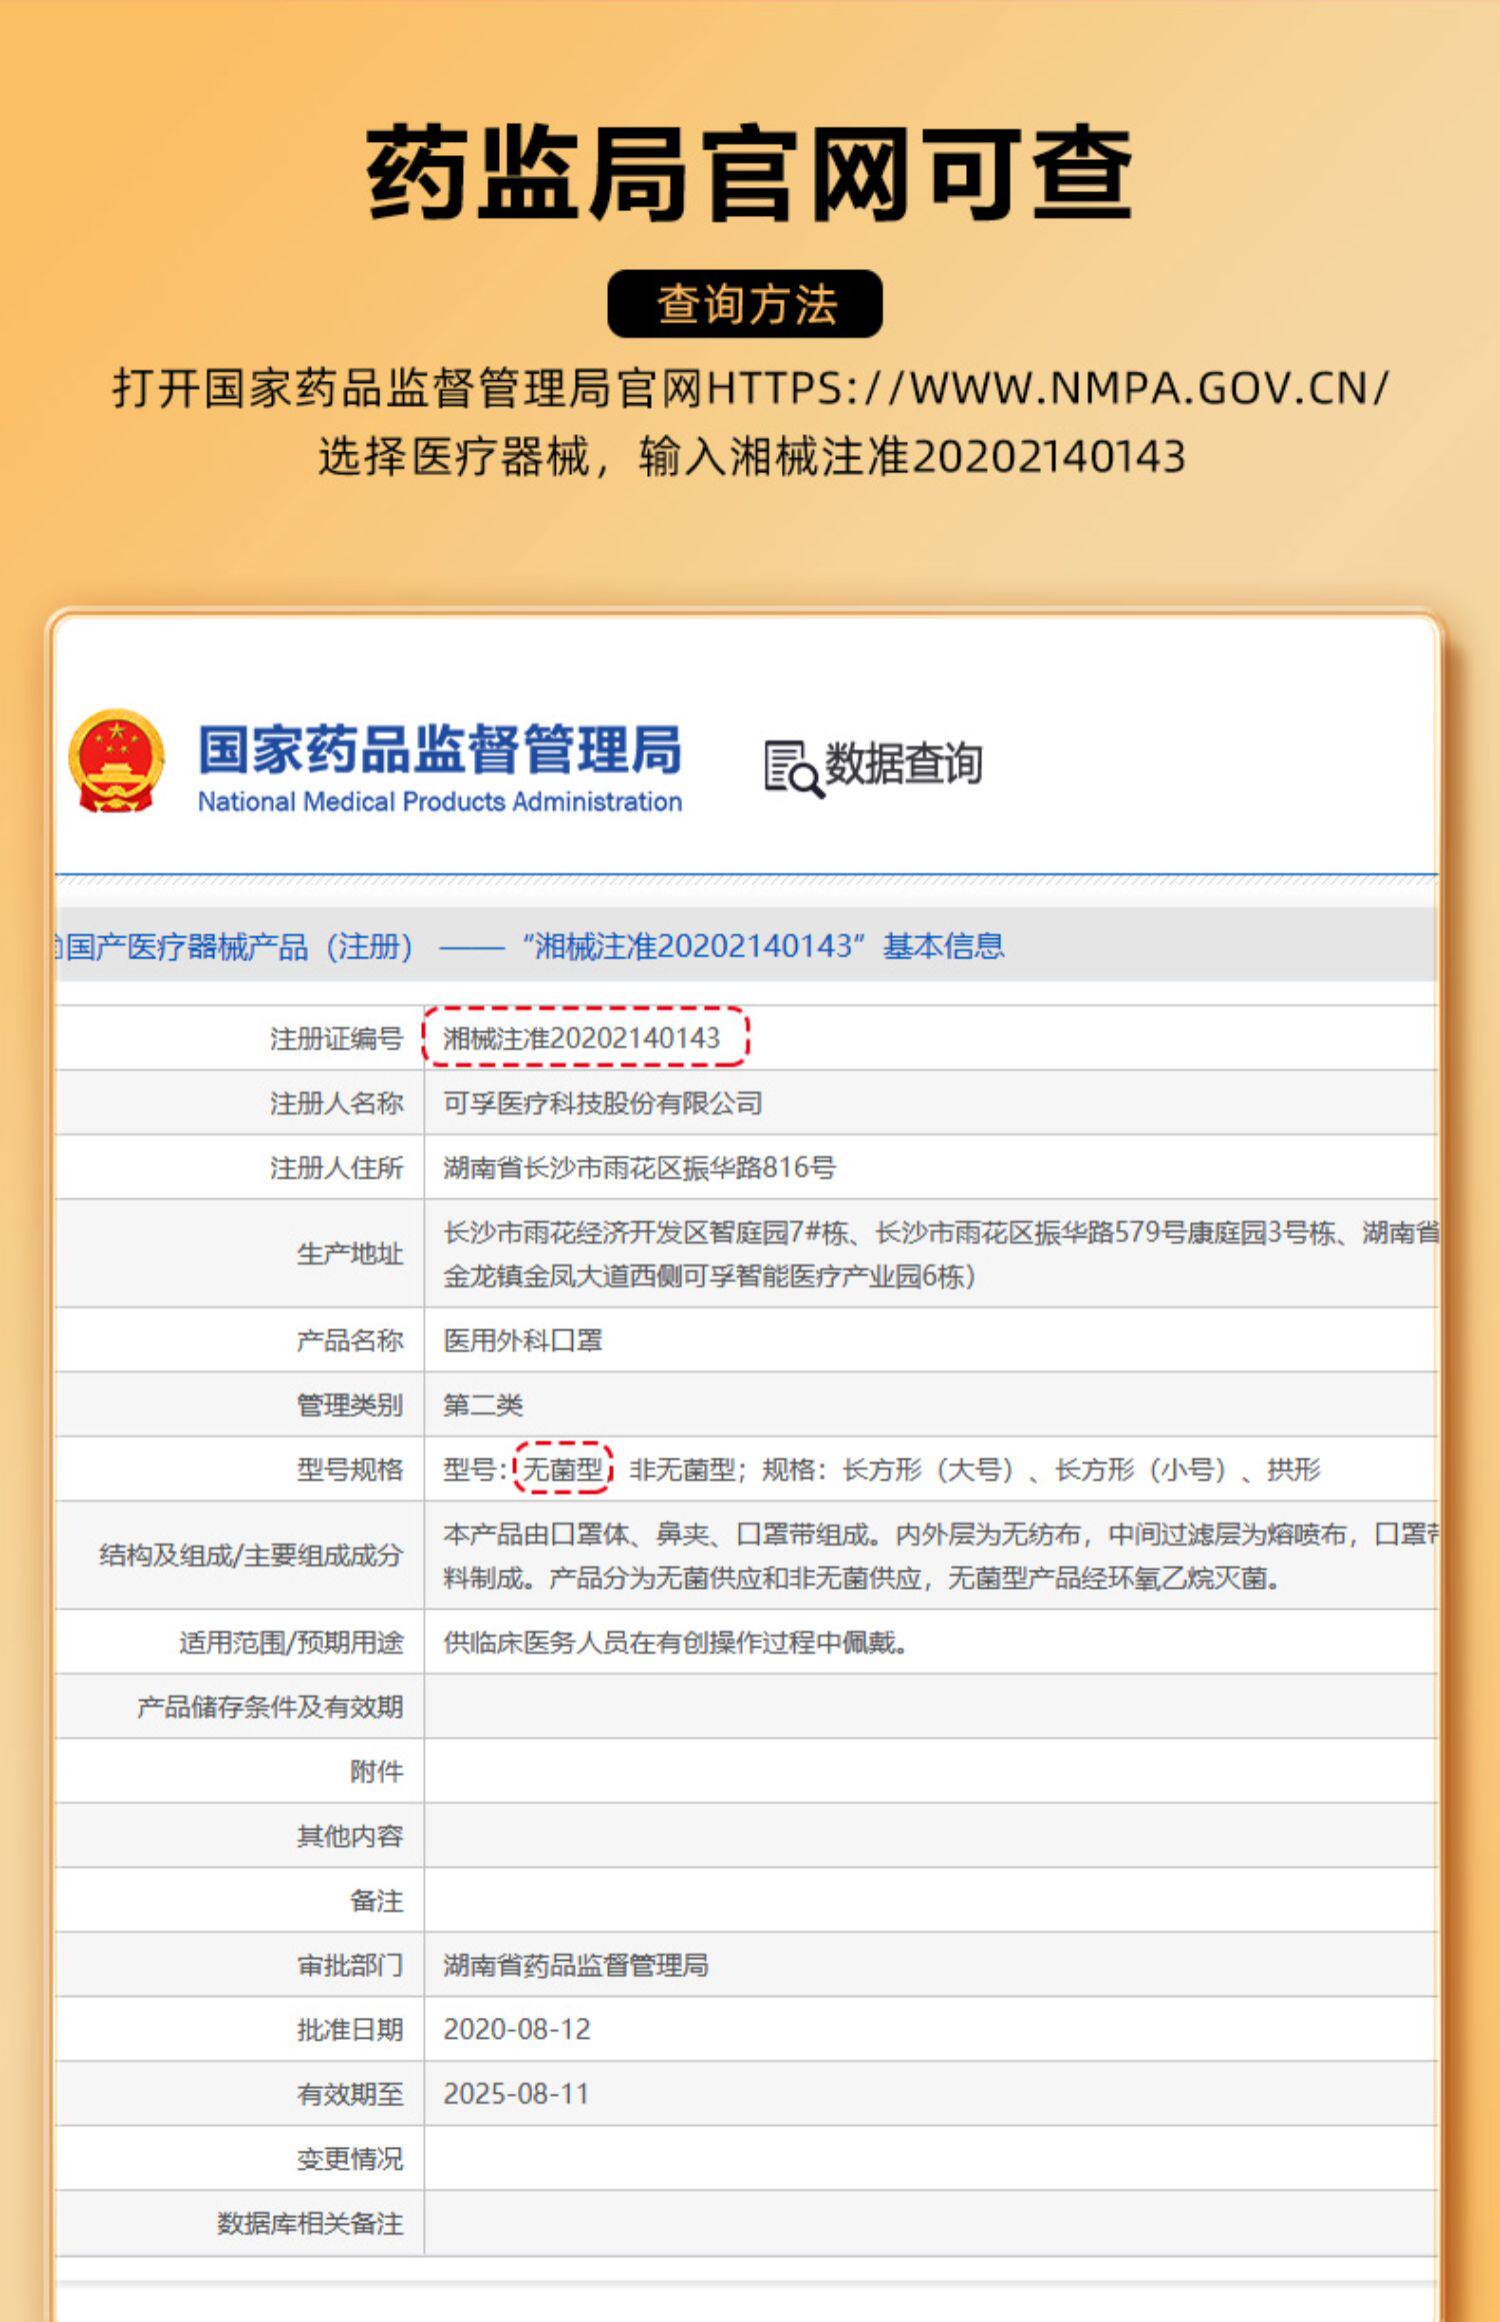Select registration number 湘械注准20202140143 cell
Viewport: 1500px width, 2322px height.
582,1038
